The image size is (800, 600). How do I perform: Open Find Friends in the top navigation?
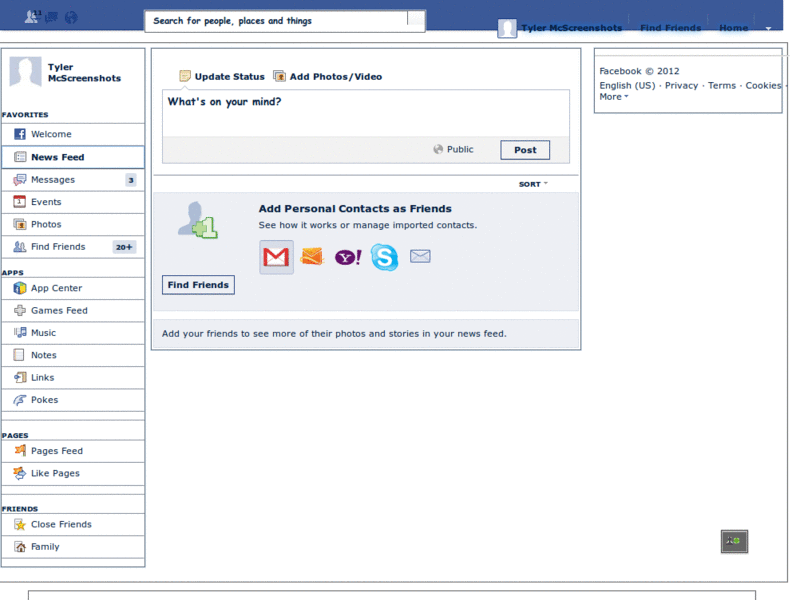click(x=670, y=28)
